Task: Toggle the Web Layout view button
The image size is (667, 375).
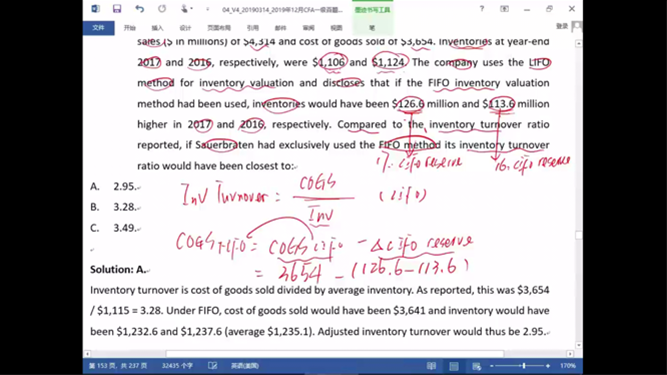Action: (476, 366)
